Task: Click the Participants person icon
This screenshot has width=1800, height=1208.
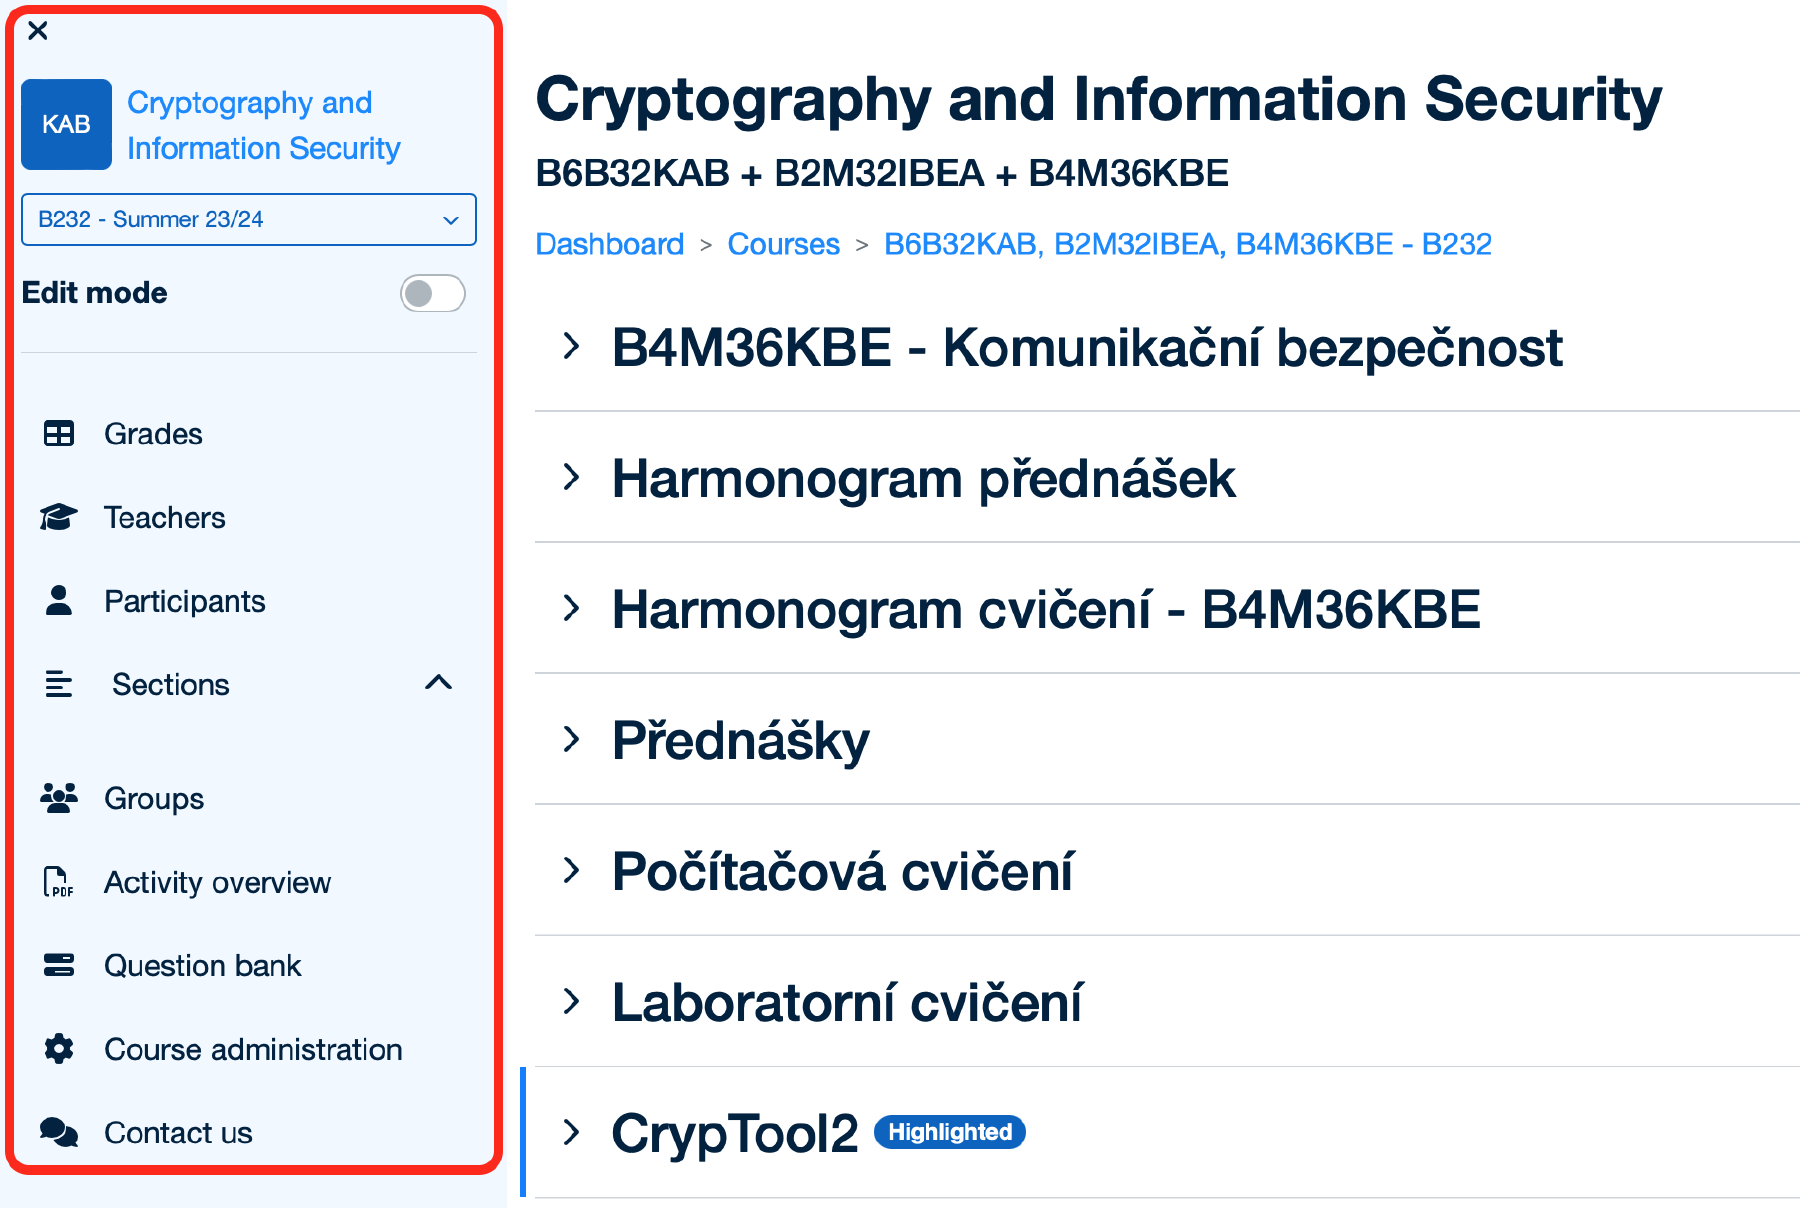Action: pos(59,600)
